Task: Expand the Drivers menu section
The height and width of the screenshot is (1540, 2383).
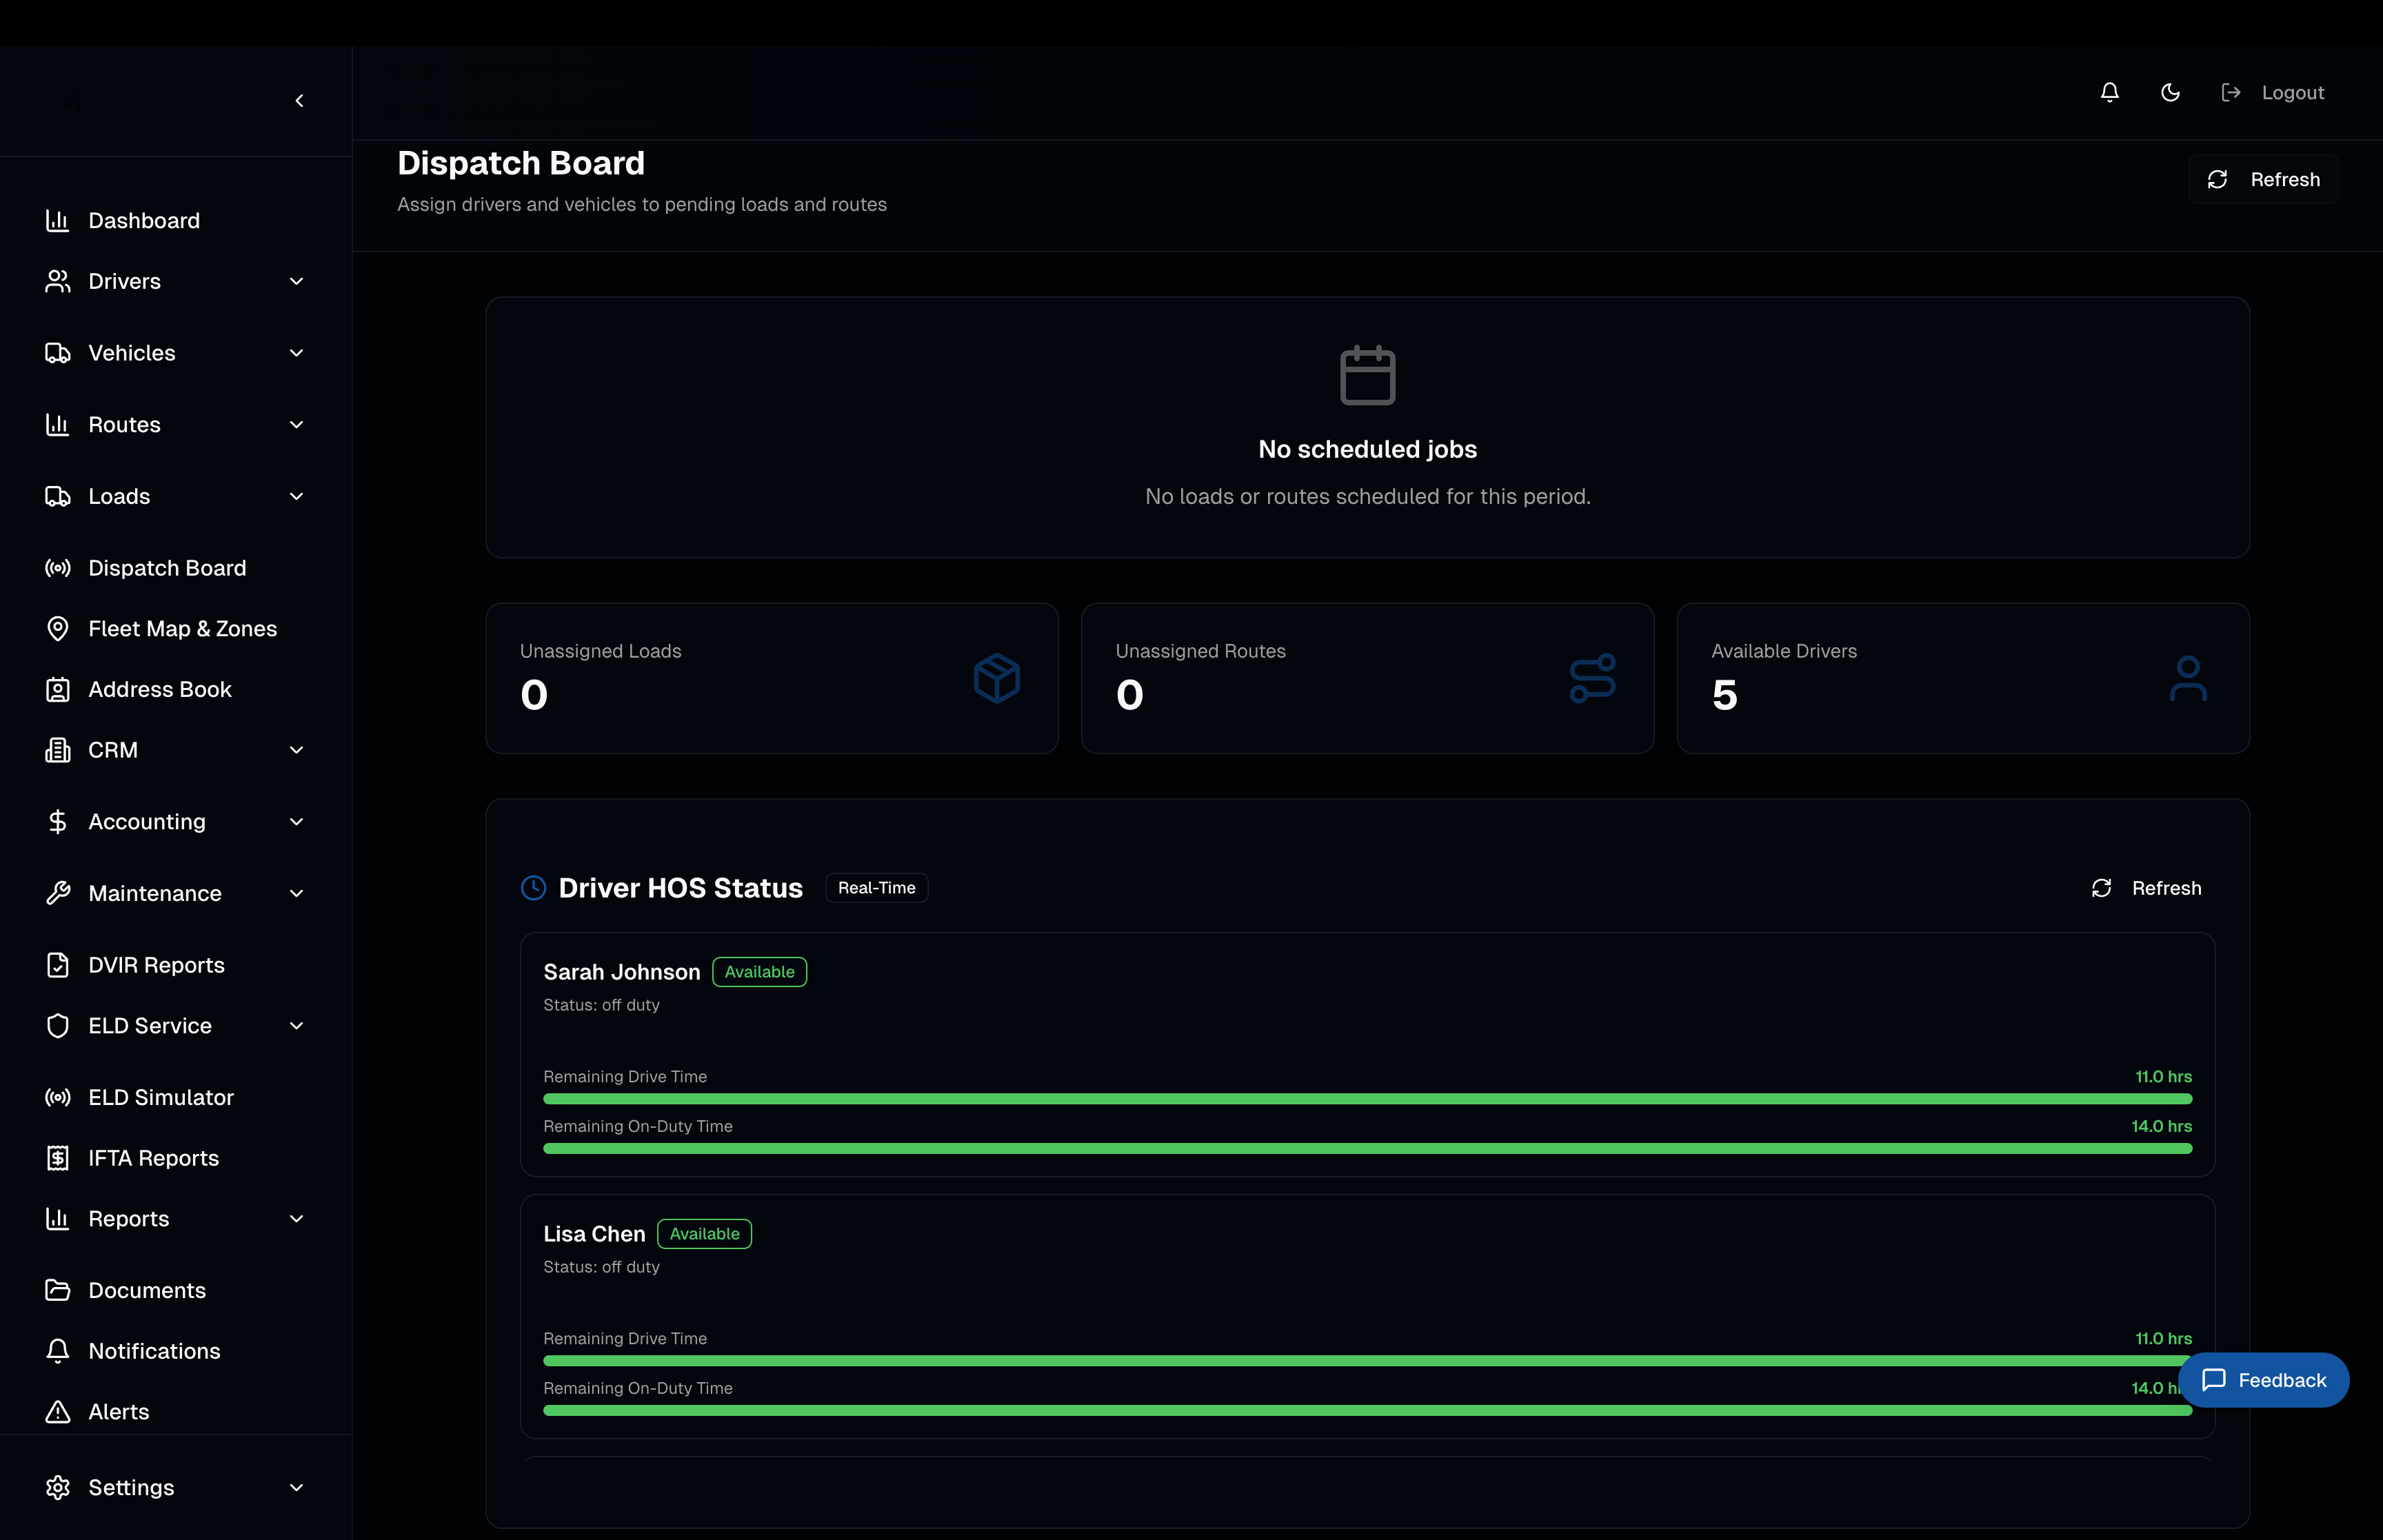Action: click(296, 281)
